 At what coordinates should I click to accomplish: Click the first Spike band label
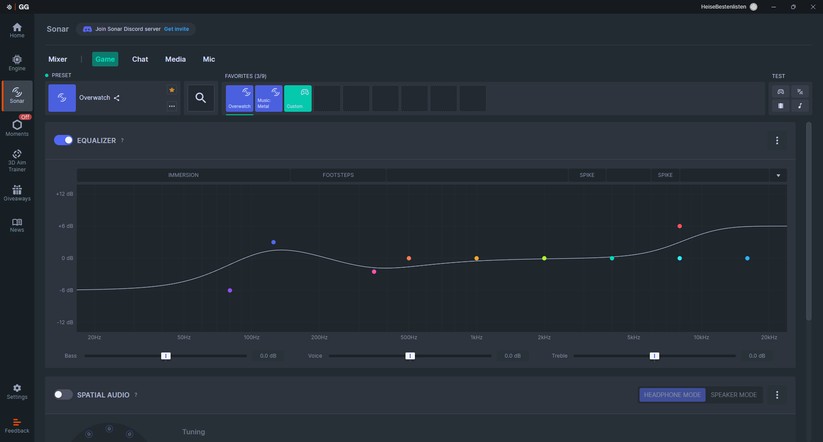tap(587, 175)
